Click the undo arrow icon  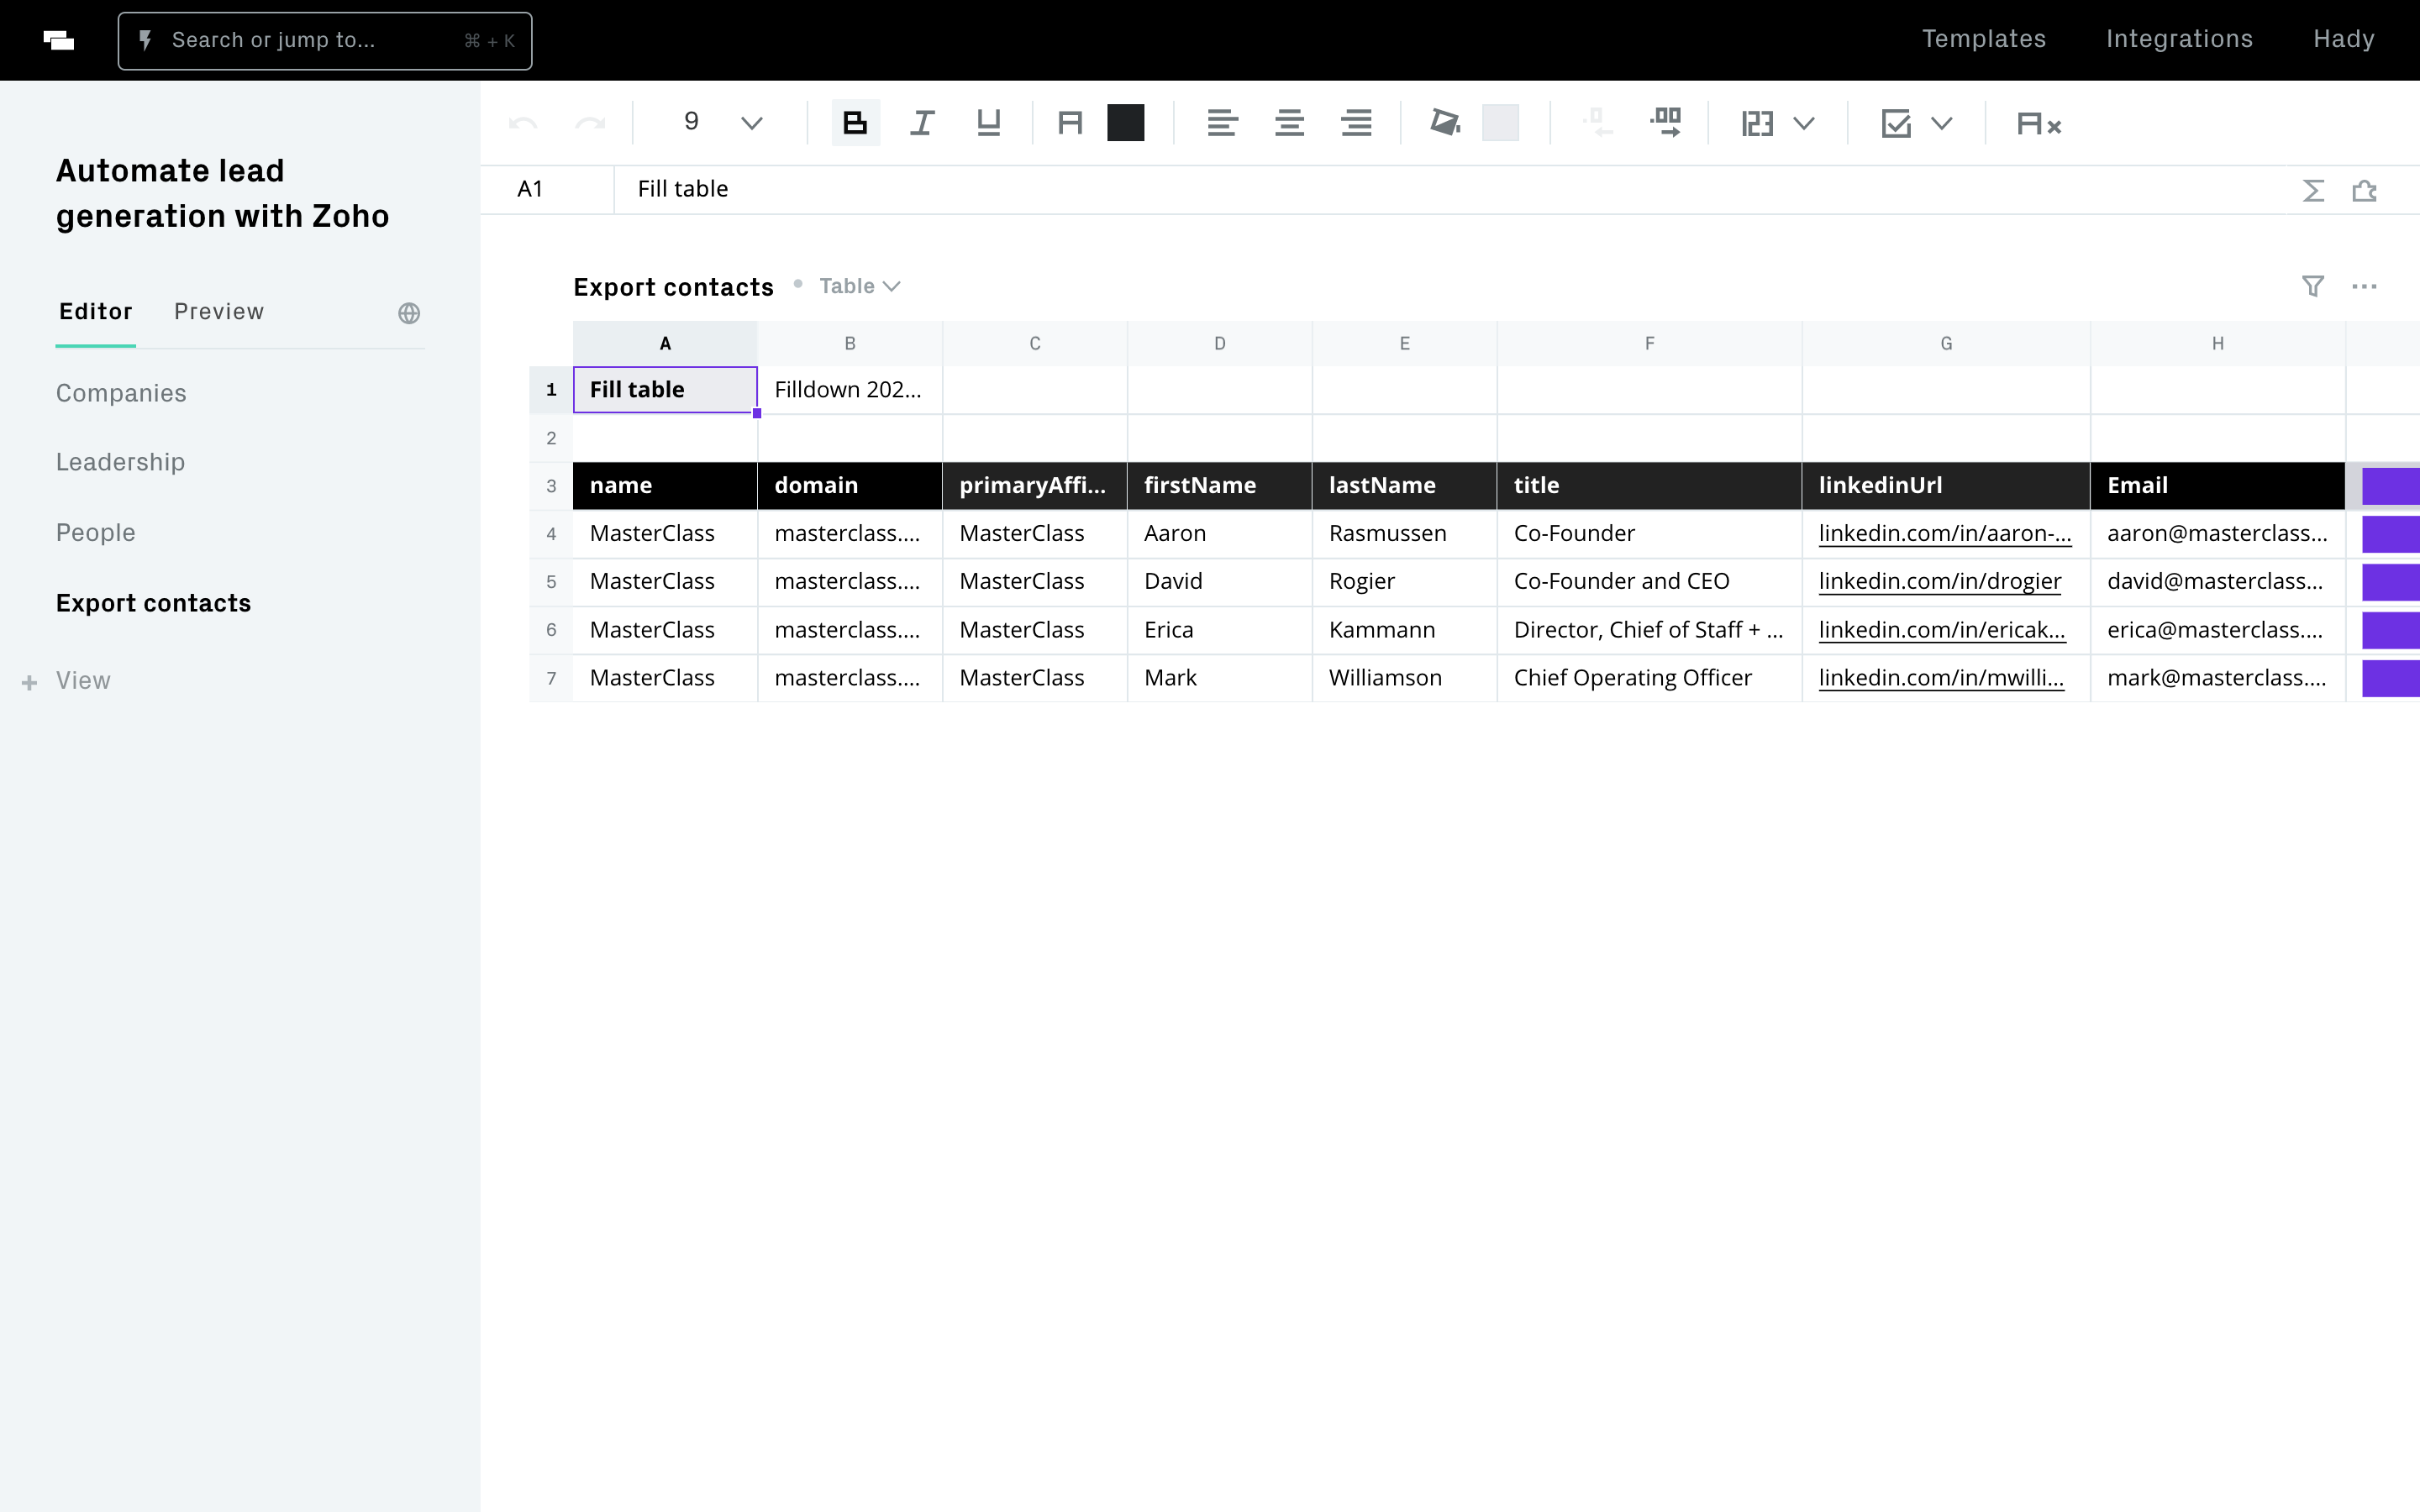click(x=523, y=123)
